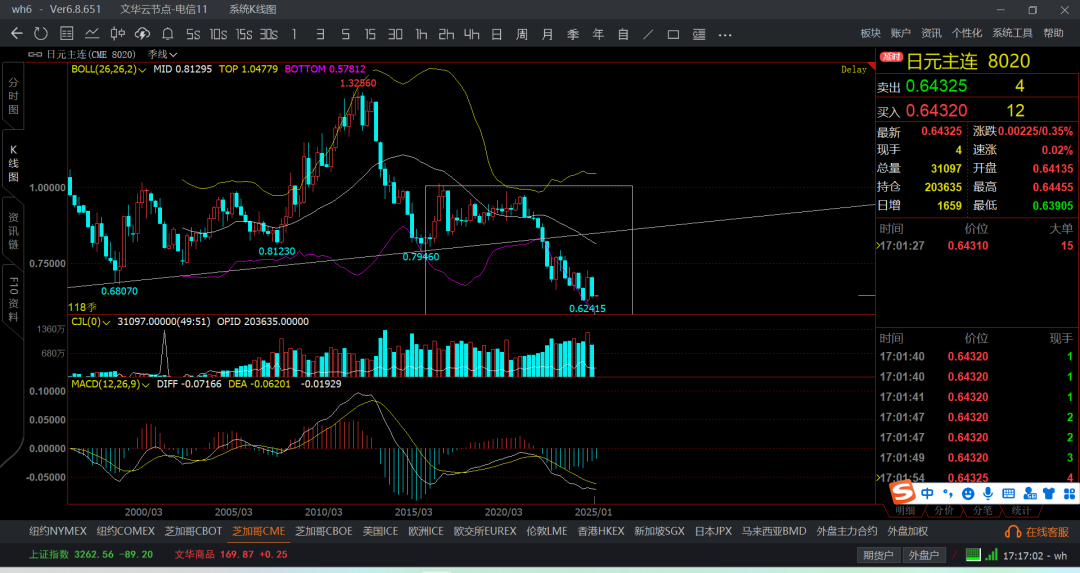The image size is (1080, 573).
Task: Open the quote list table icon
Action: point(66,33)
